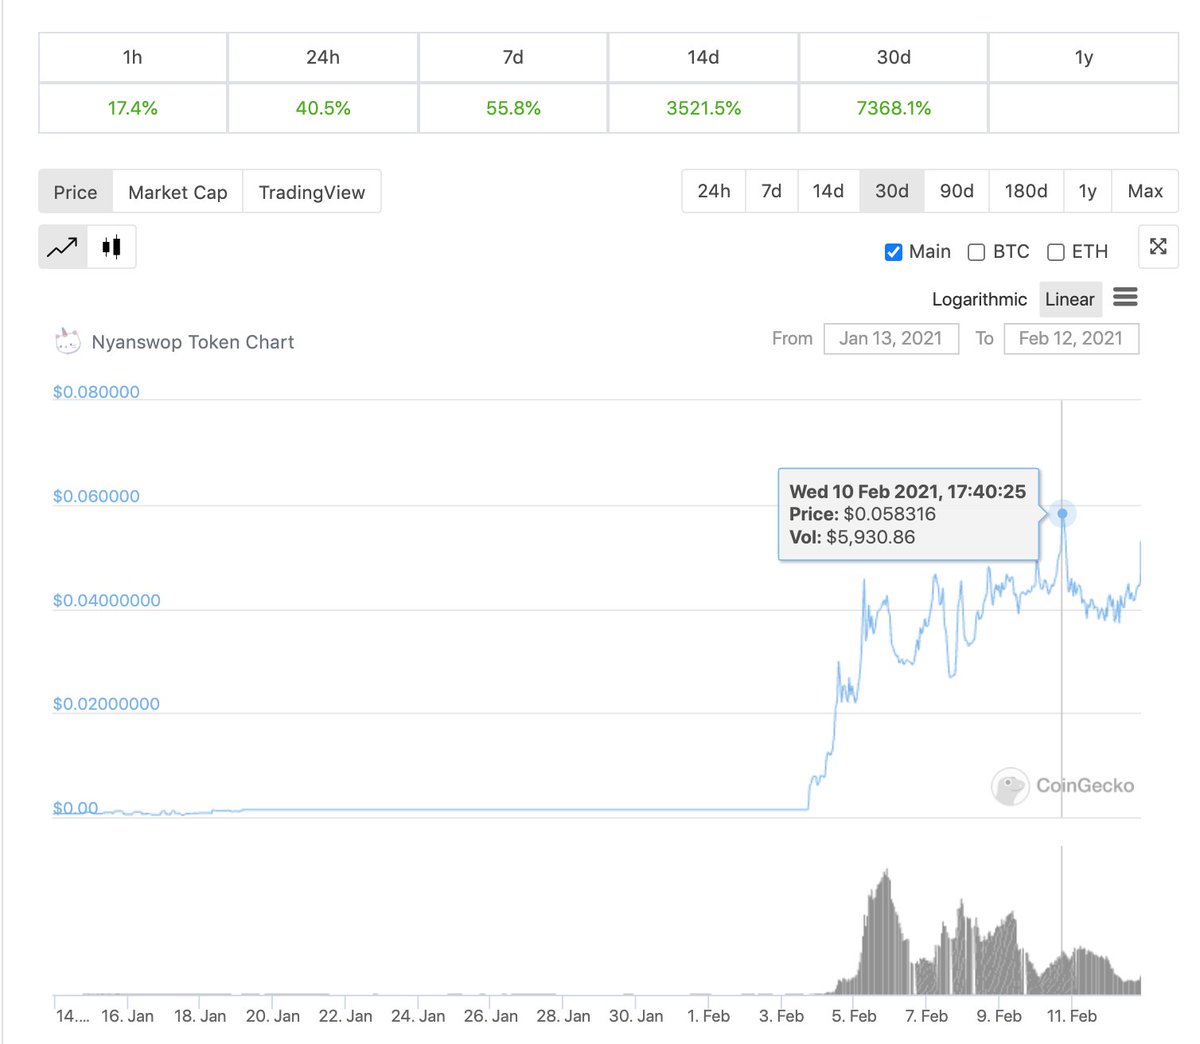The width and height of the screenshot is (1200, 1044).
Task: Select the Max chart range
Action: pos(1145,190)
